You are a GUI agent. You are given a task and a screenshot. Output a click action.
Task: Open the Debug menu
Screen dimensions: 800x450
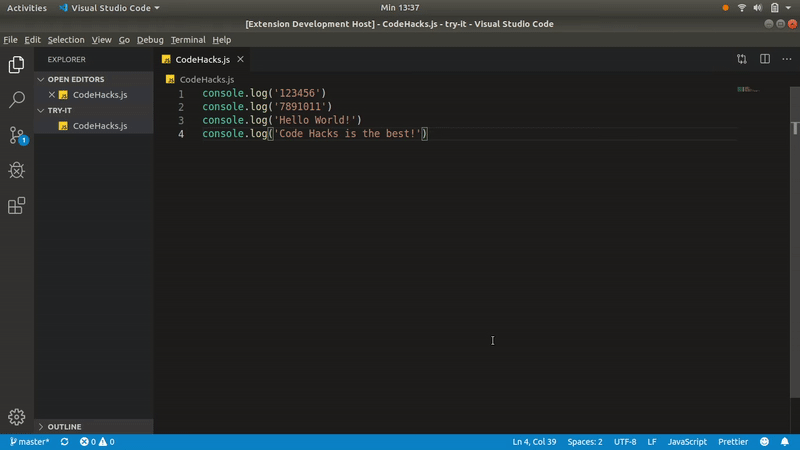150,40
